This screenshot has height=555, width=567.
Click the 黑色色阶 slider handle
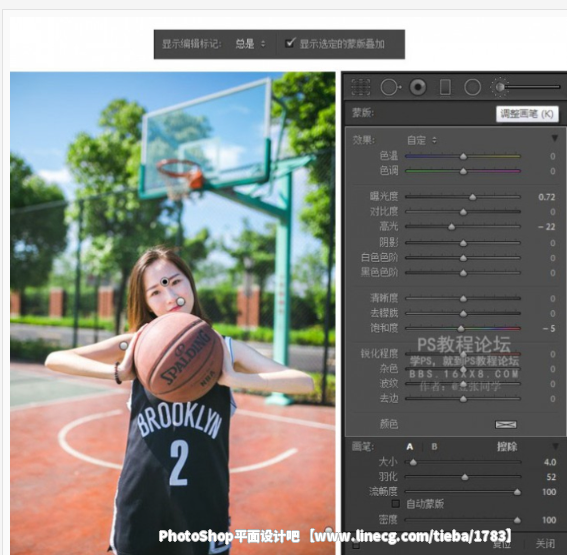click(x=463, y=273)
